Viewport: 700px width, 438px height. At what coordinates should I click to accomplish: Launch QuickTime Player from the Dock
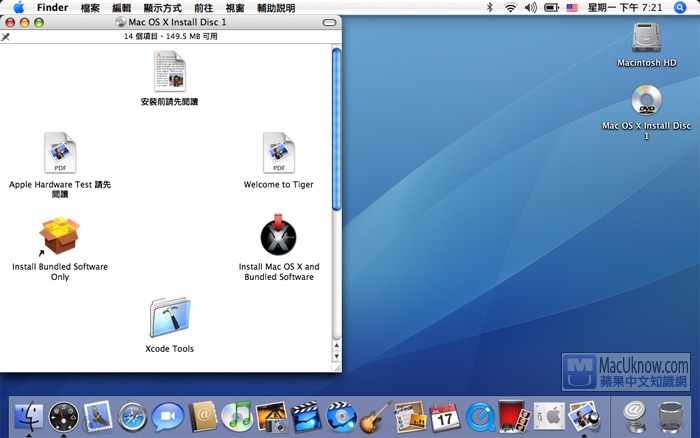tap(480, 417)
